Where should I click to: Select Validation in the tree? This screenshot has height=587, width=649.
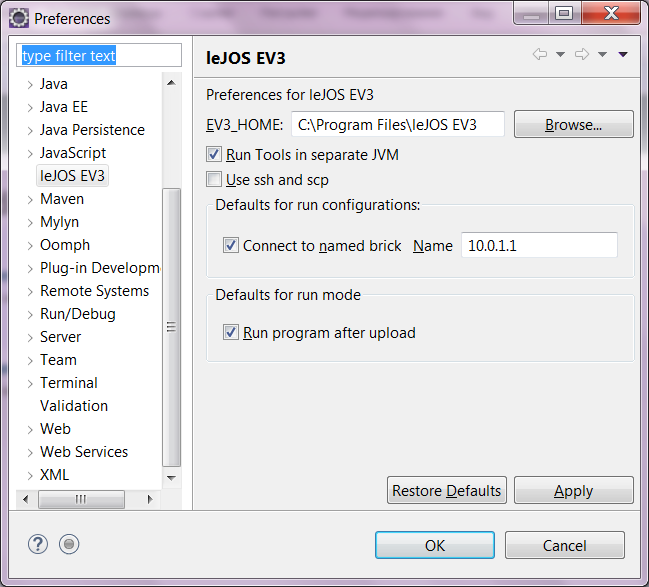74,406
